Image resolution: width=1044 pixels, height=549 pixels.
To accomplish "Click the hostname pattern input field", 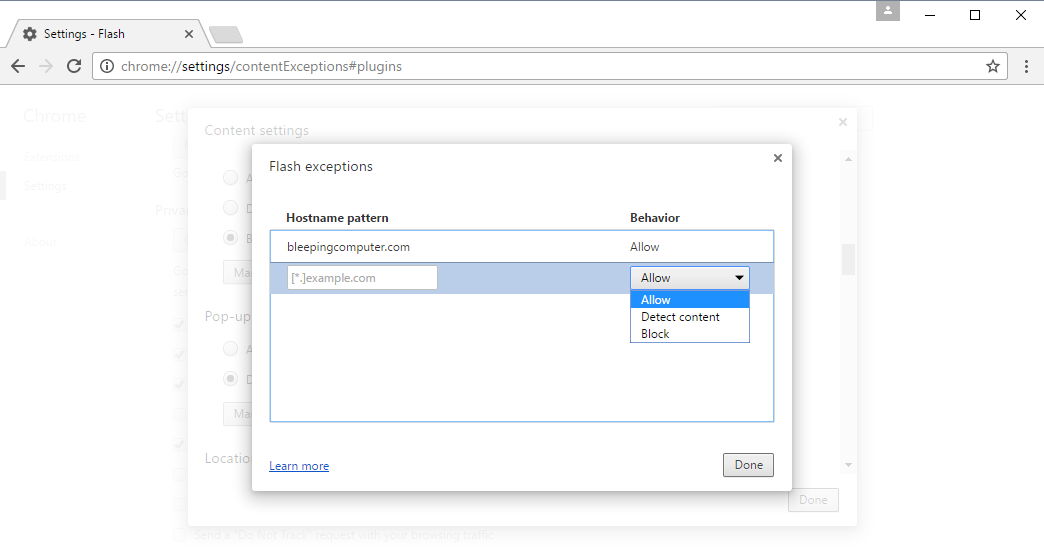I will click(362, 278).
